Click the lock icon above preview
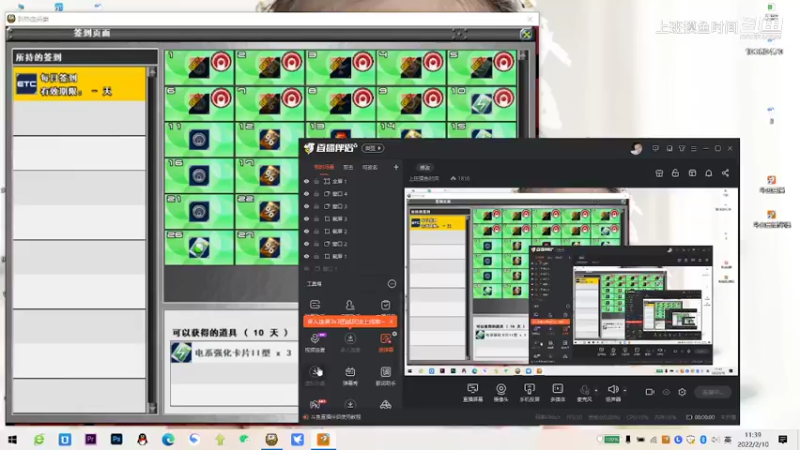800x450 pixels. tap(675, 173)
